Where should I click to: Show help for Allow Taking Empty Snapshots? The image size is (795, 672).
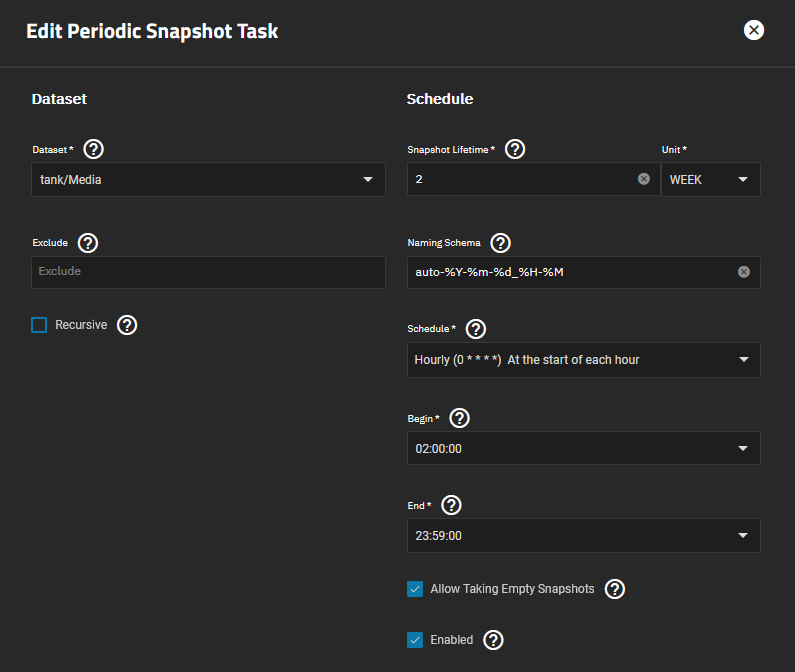[x=615, y=589]
